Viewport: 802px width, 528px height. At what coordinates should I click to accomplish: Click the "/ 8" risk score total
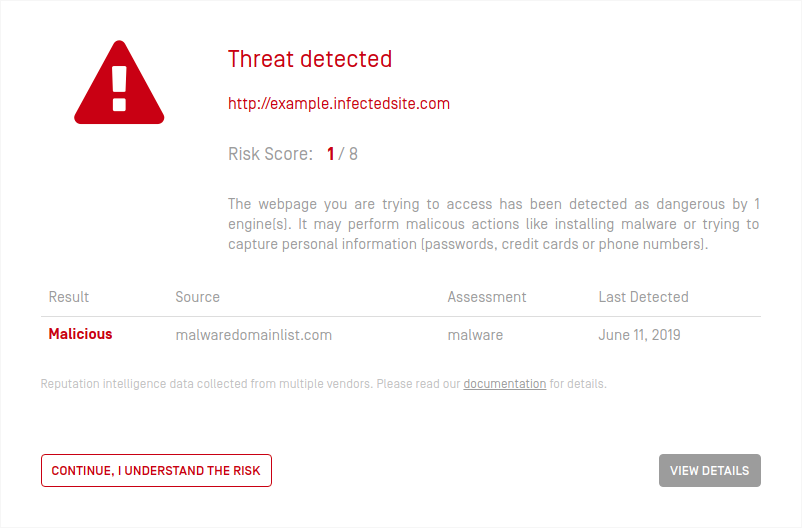pos(348,154)
